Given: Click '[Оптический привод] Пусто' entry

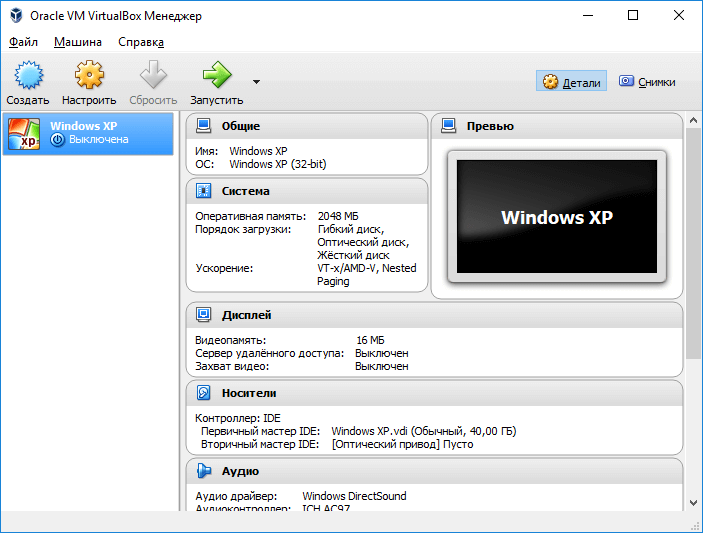Looking at the screenshot, I should (x=402, y=444).
